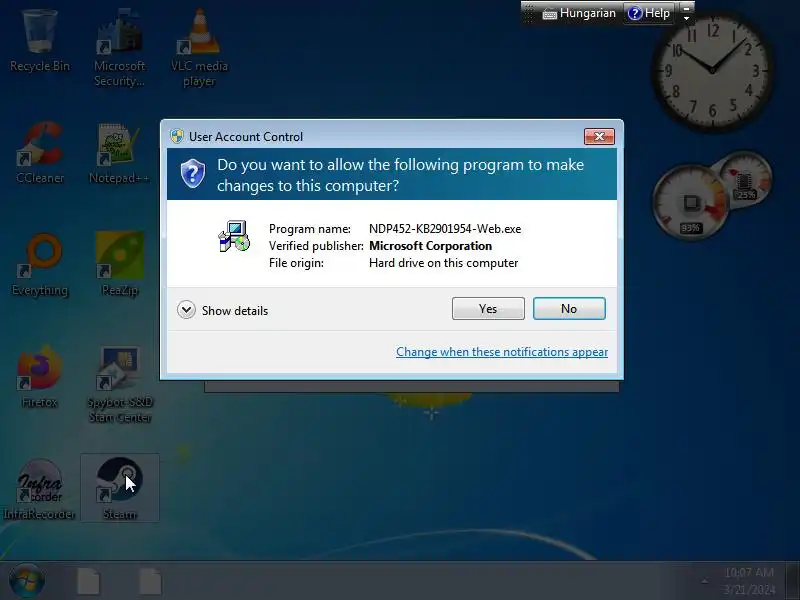Open Change when these notifications appear link
This screenshot has width=800, height=600.
[502, 352]
